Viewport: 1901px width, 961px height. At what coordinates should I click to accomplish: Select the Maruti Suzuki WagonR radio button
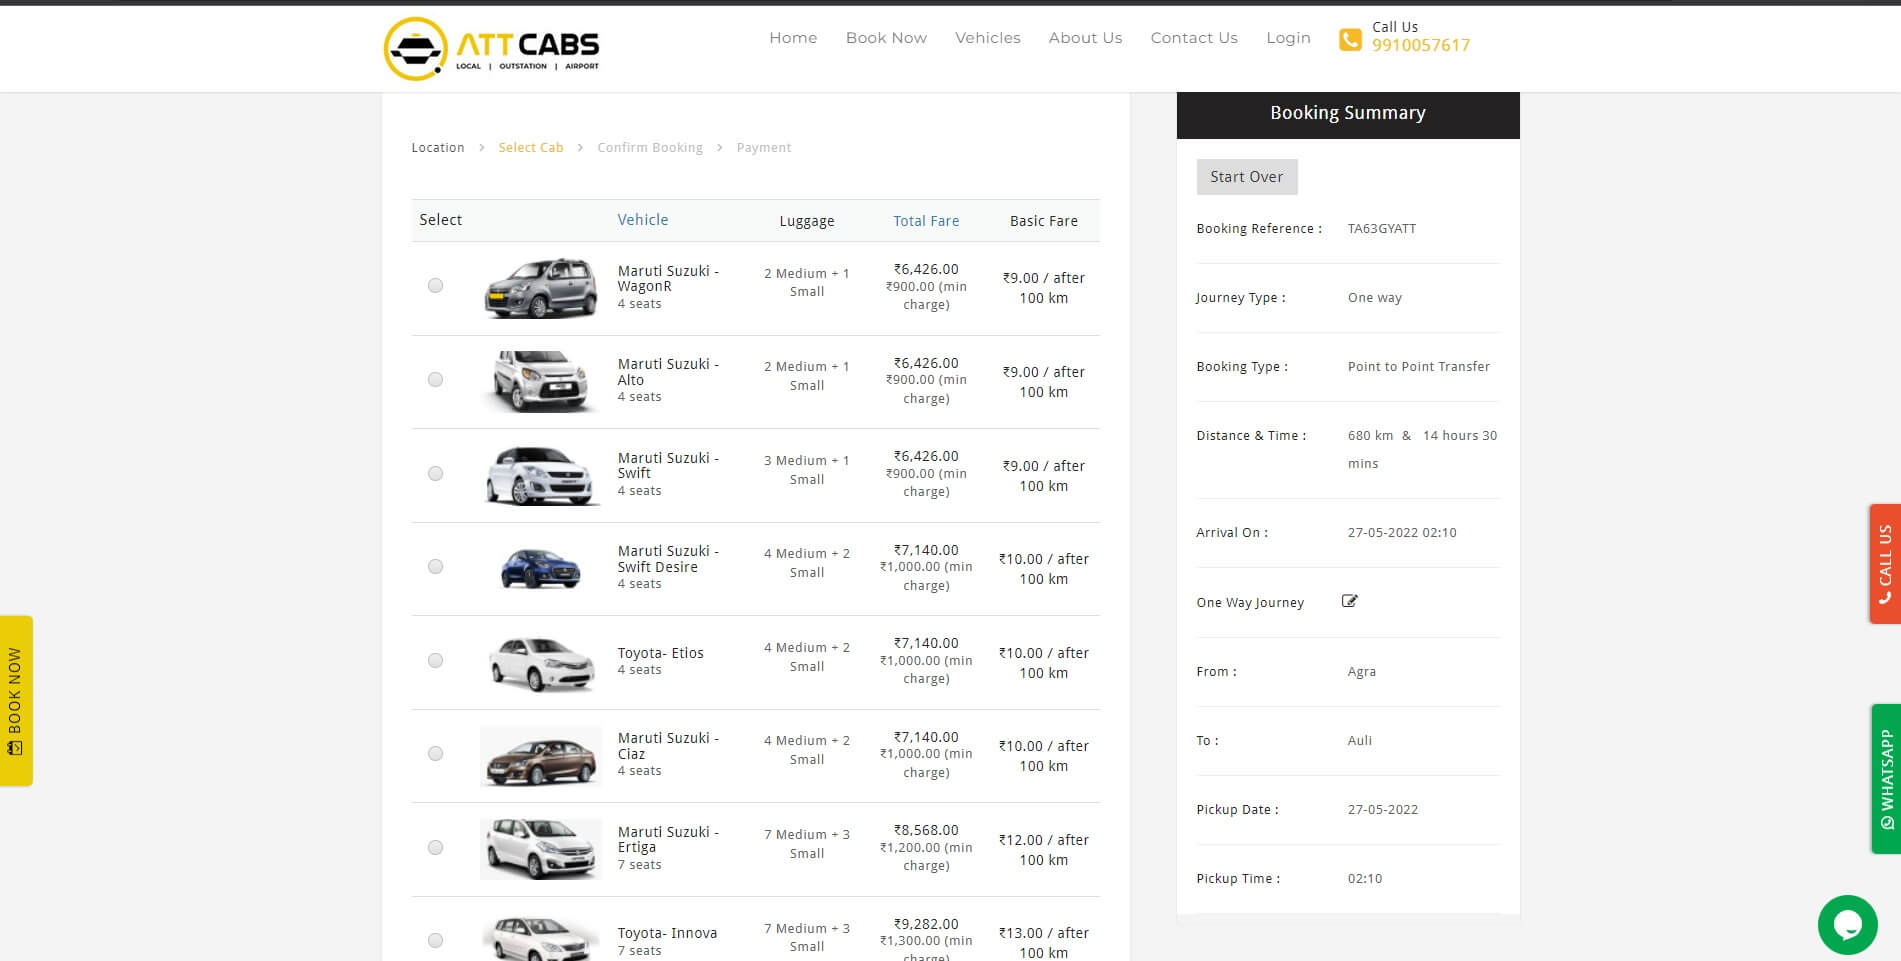click(435, 286)
